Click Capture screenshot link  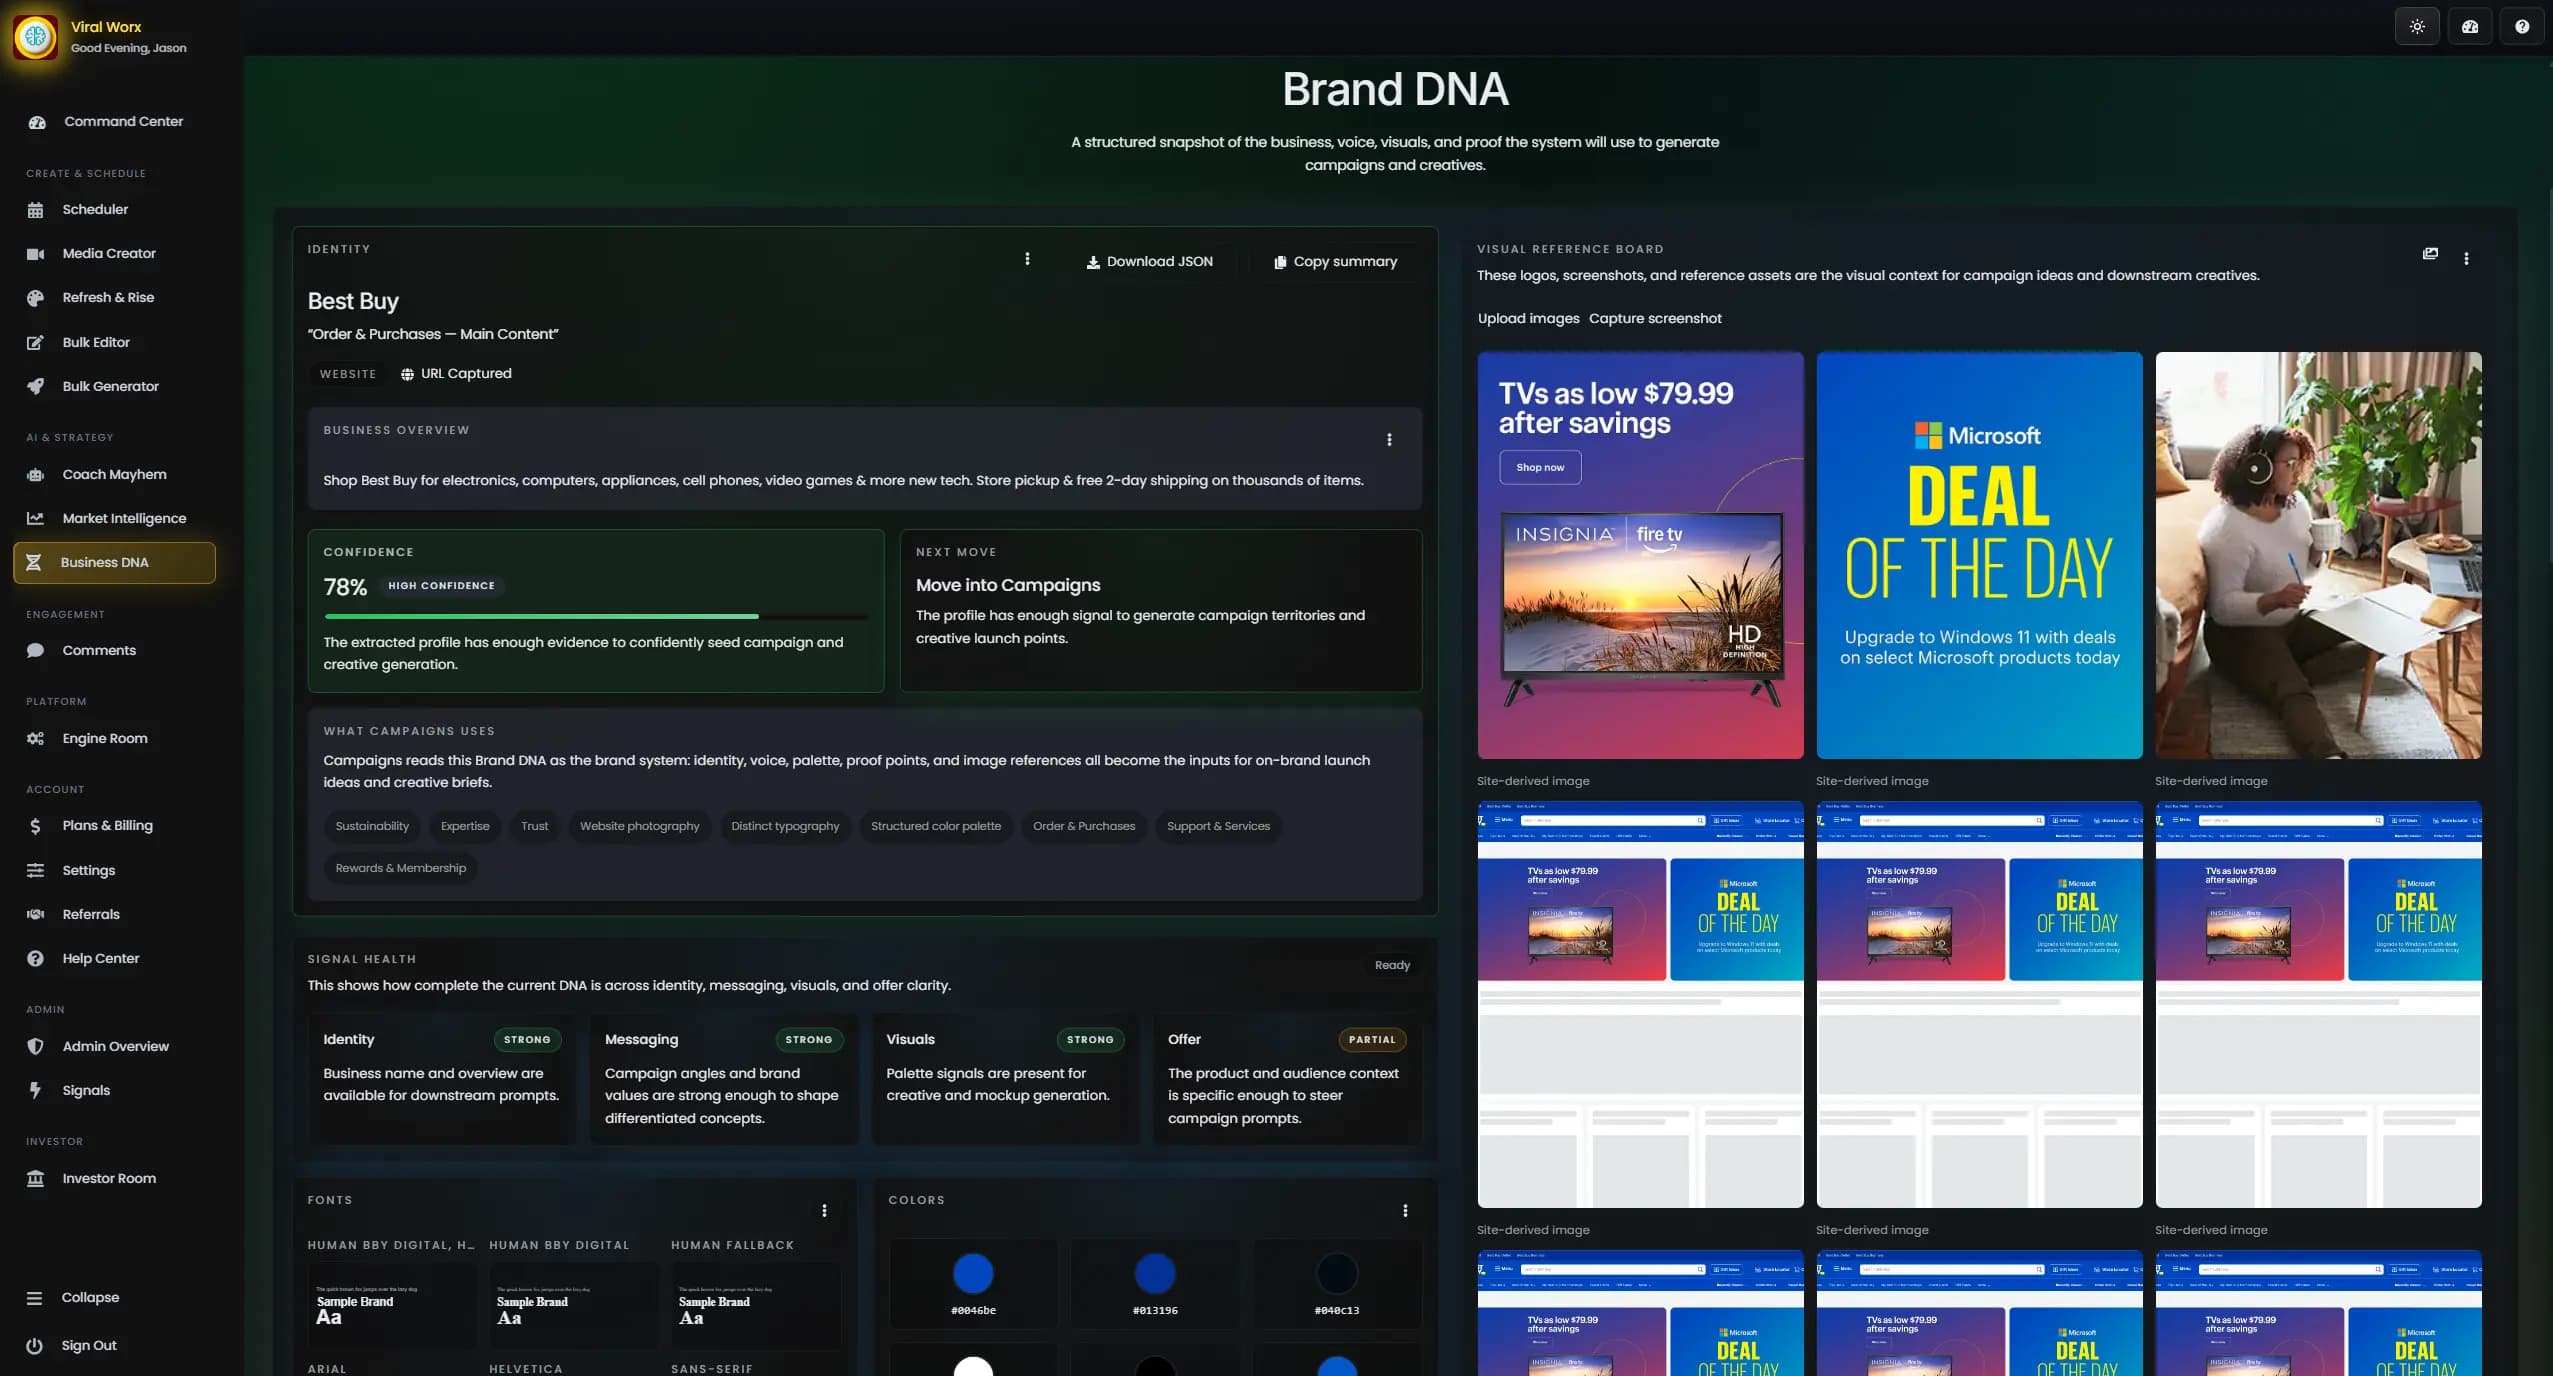1655,318
